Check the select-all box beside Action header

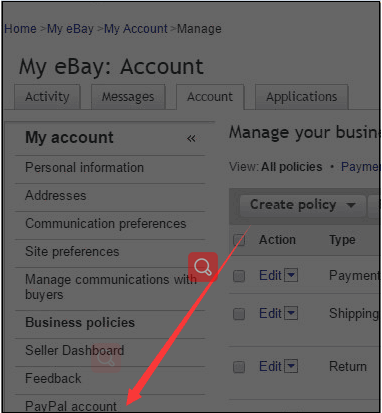tap(239, 240)
